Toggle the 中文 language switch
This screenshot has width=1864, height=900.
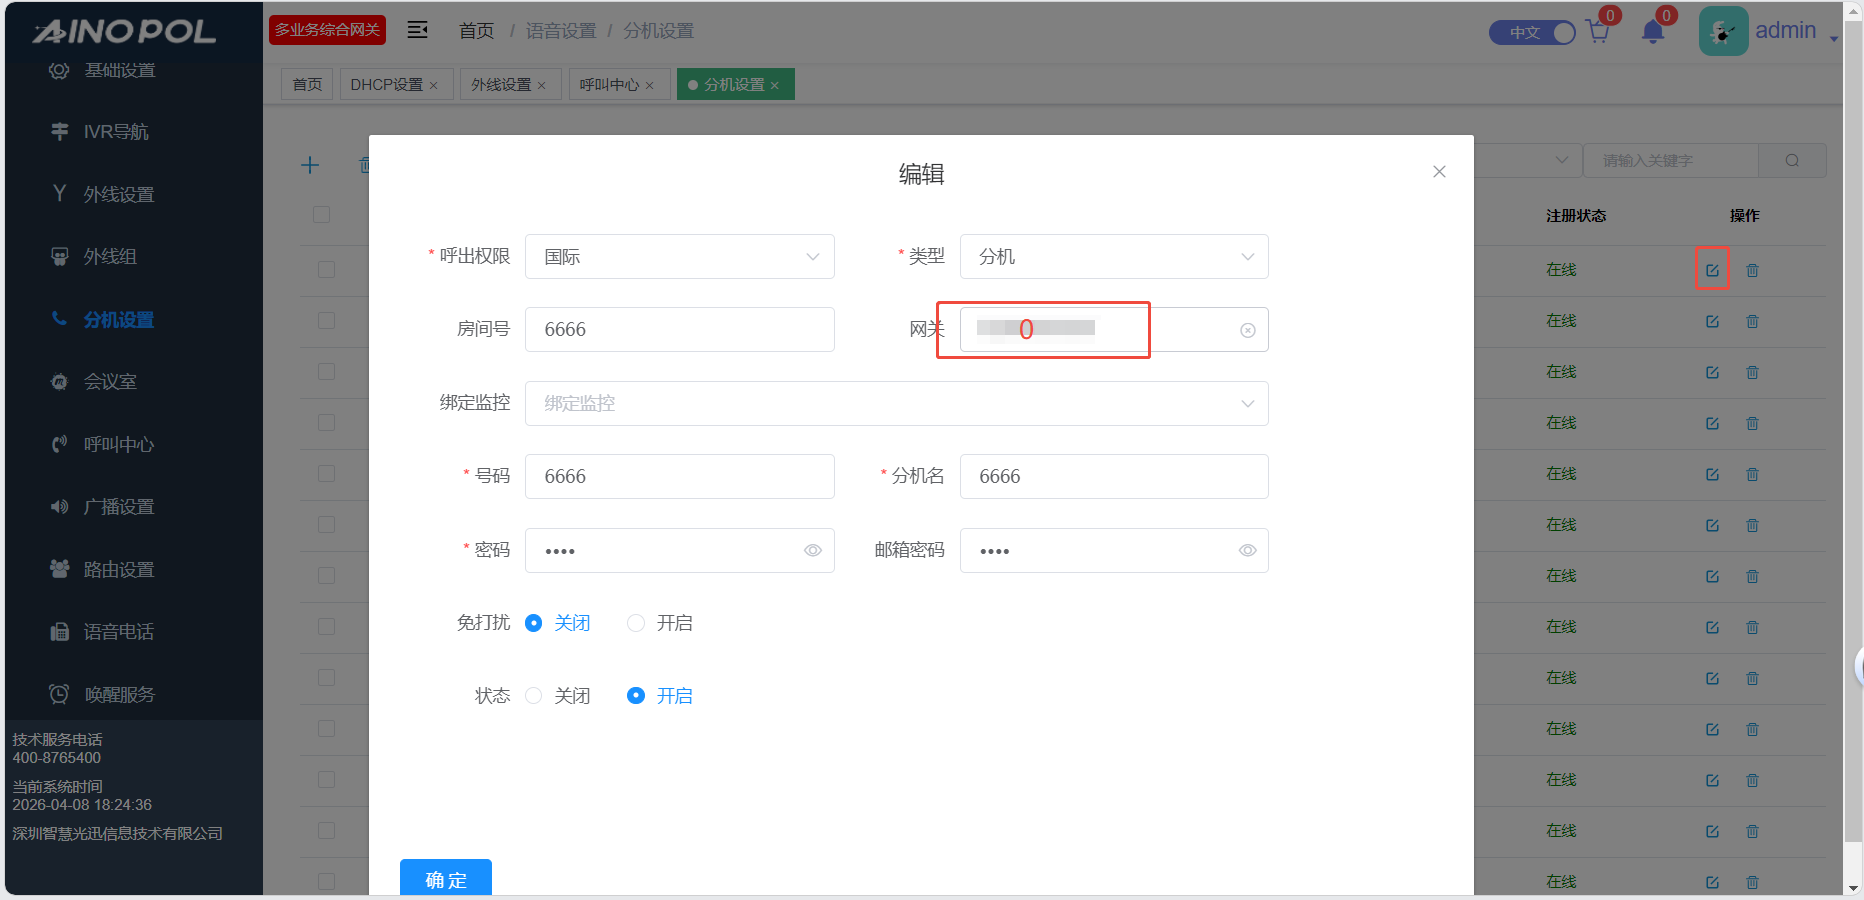point(1532,32)
